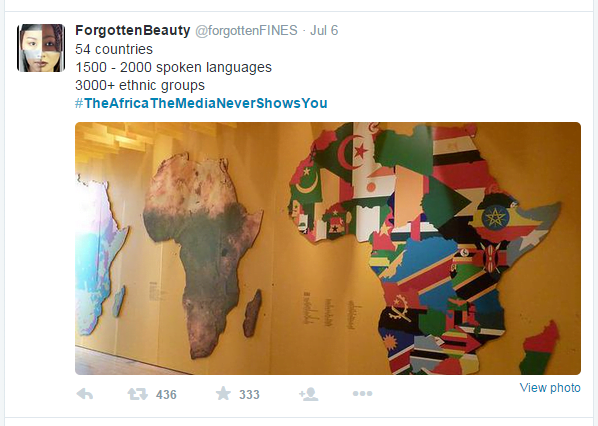Retweet this tweet using the retweet icon
This screenshot has height=426, width=598.
(x=137, y=394)
